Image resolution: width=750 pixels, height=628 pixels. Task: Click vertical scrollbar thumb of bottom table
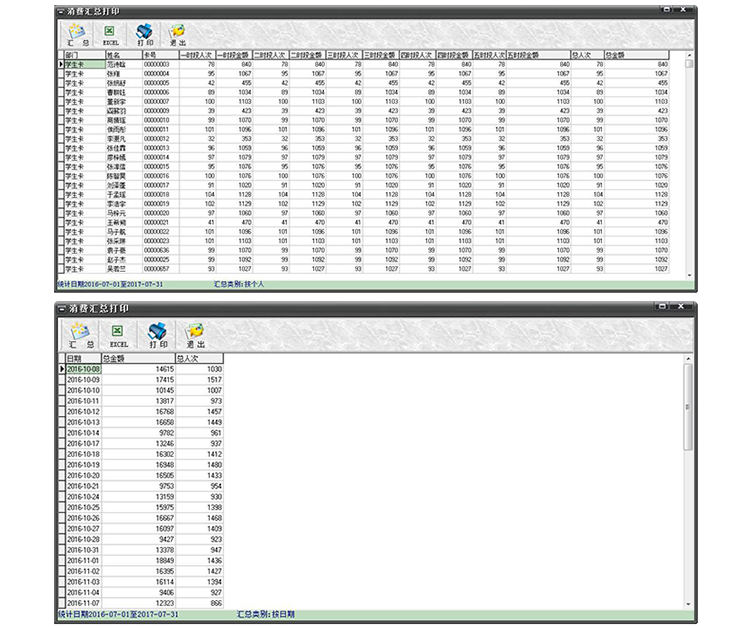688,407
